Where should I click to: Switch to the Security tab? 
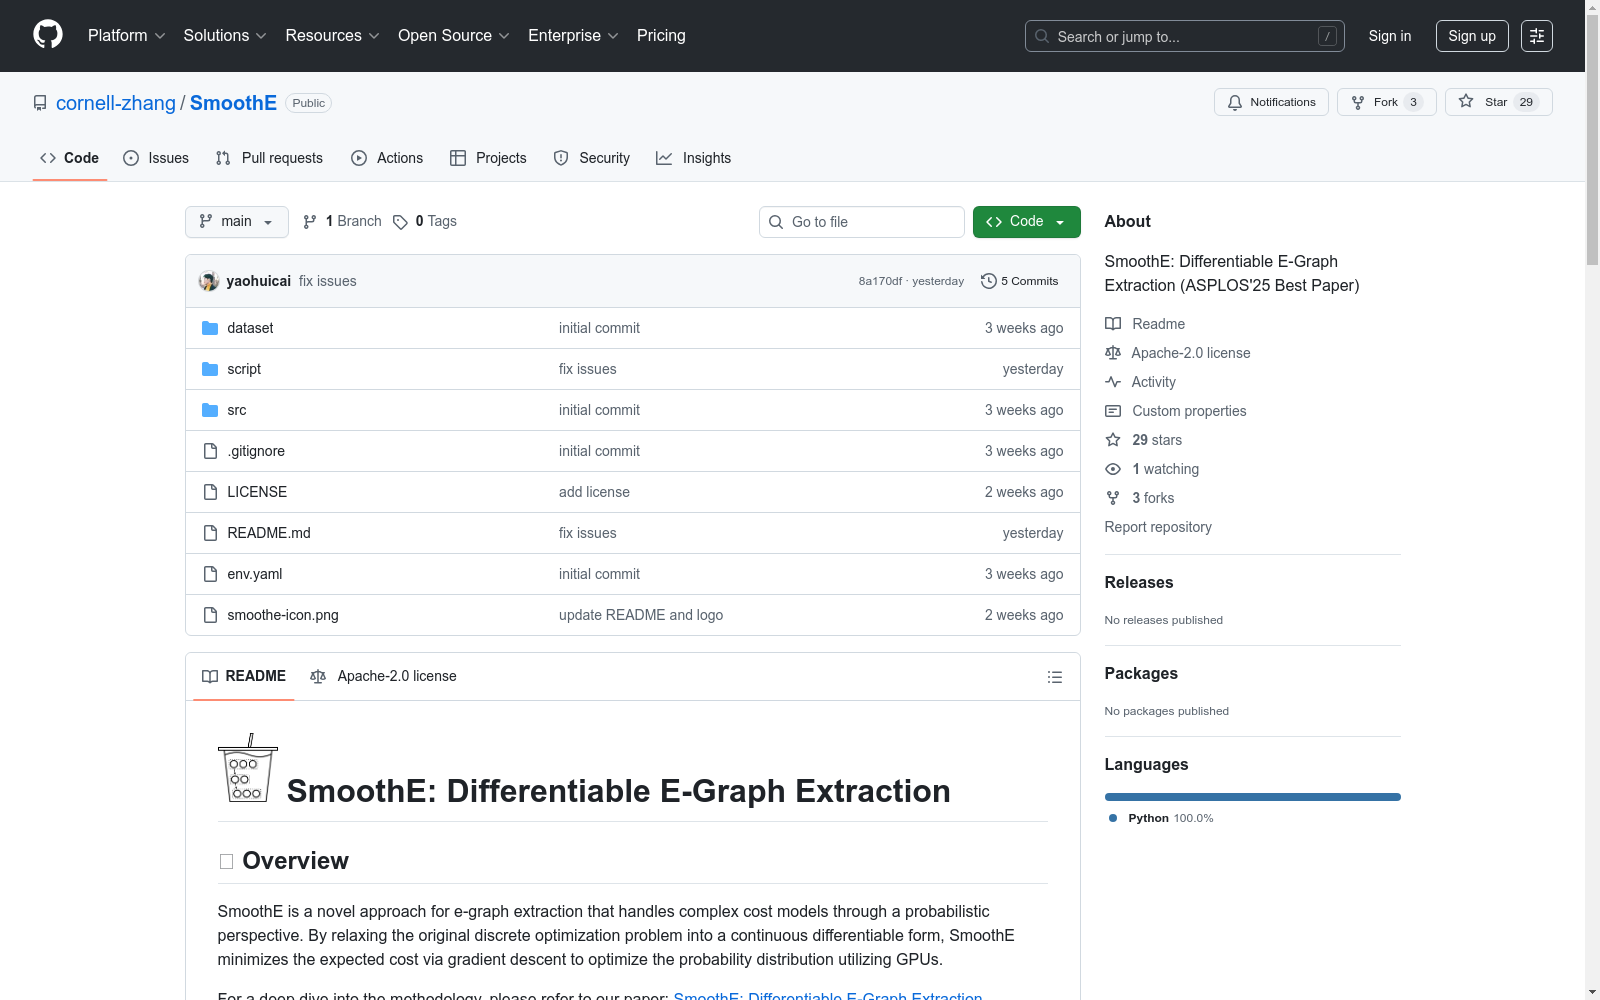(592, 158)
